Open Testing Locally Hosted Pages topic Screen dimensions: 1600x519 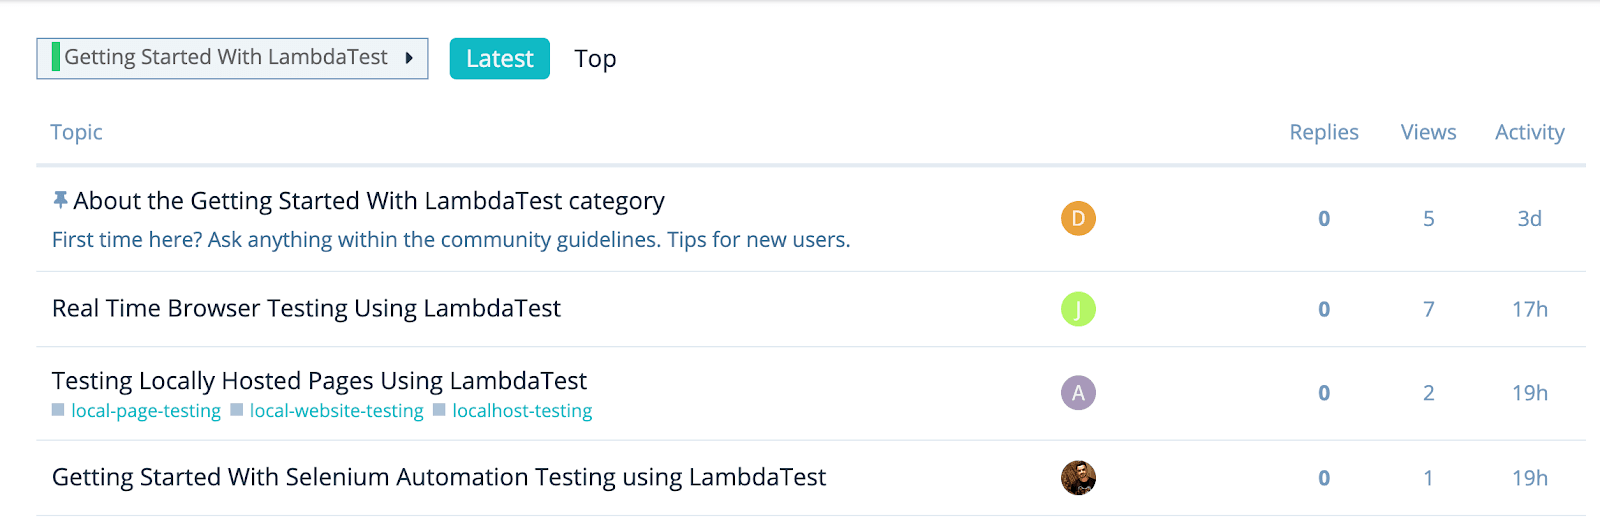tap(319, 381)
